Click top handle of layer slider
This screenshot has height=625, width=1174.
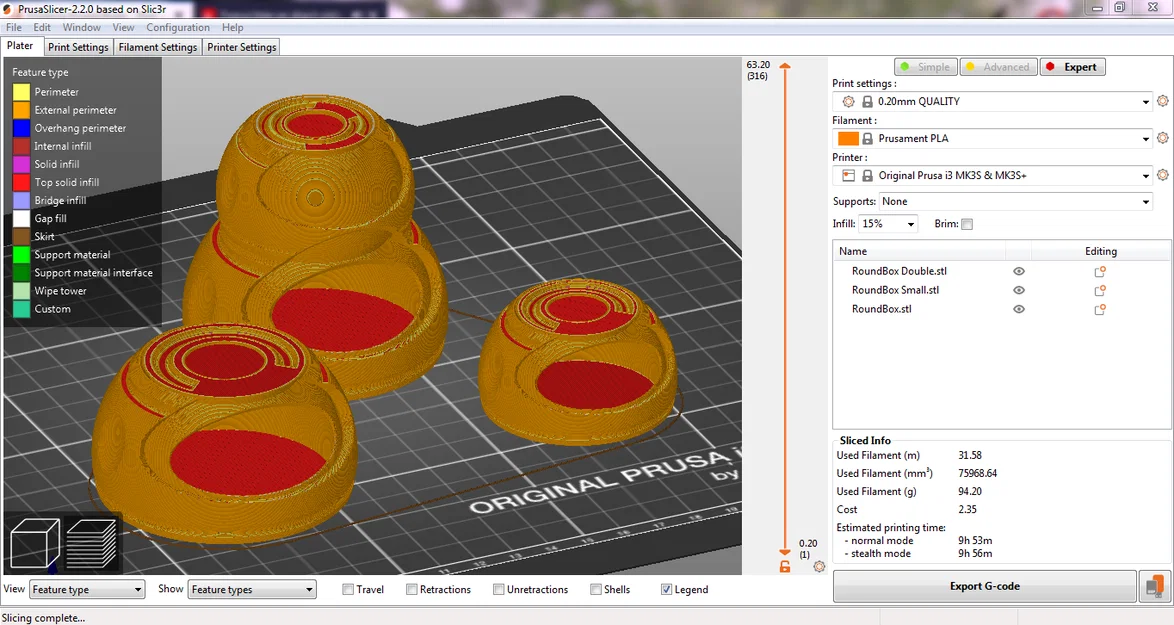coord(785,67)
